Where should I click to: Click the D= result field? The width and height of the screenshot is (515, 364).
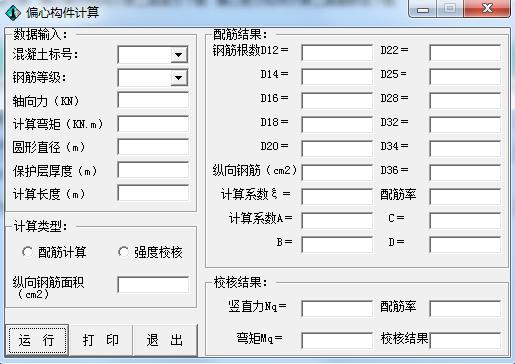click(x=465, y=245)
